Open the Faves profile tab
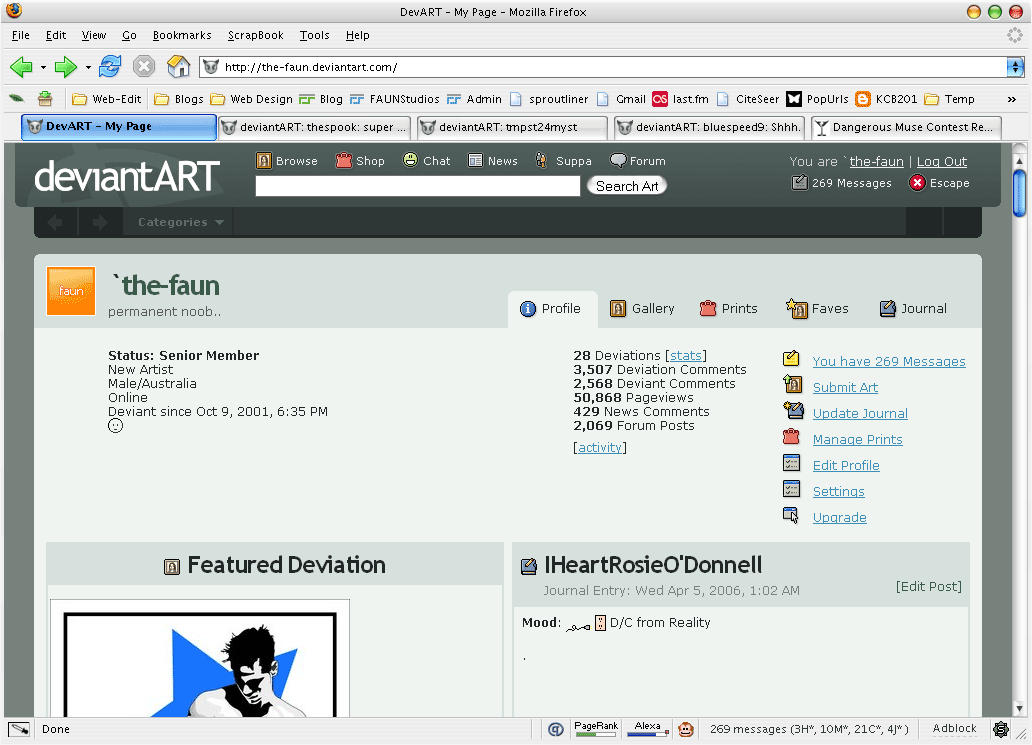Screen dimensions: 1032x745 (x=817, y=309)
